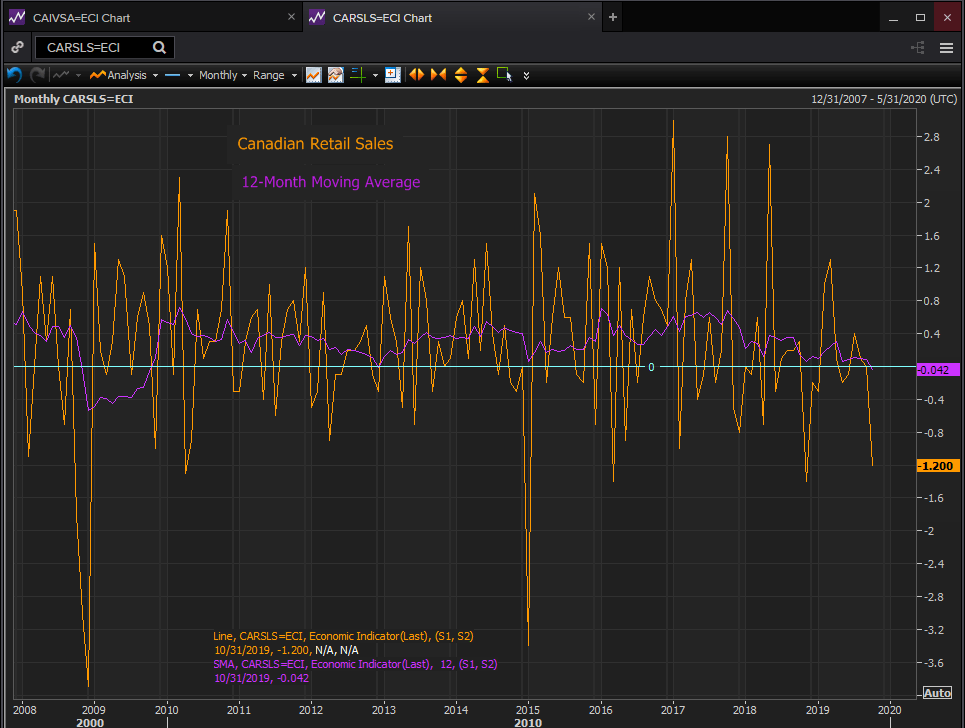The image size is (965, 728).
Task: Click the Auto scale button
Action: coord(937,693)
